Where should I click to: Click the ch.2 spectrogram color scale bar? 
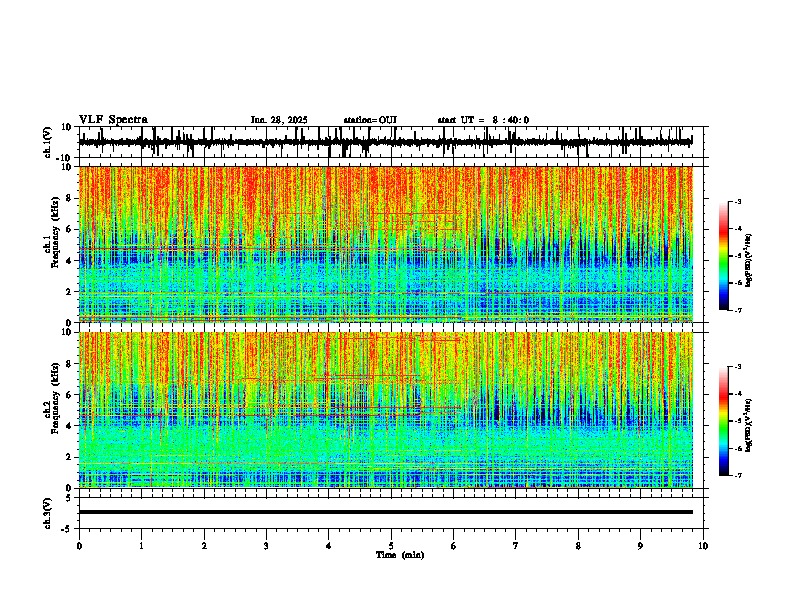pyautogui.click(x=724, y=421)
